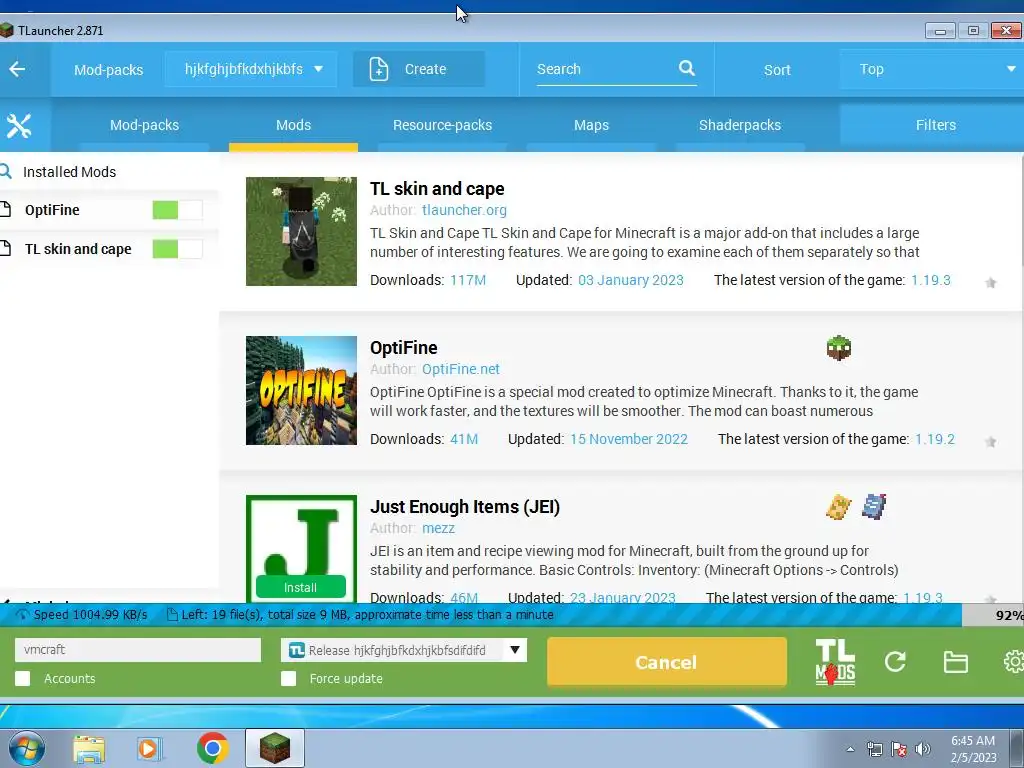The height and width of the screenshot is (768, 1024).
Task: Toggle the OptiFine mod switch
Action: click(177, 210)
